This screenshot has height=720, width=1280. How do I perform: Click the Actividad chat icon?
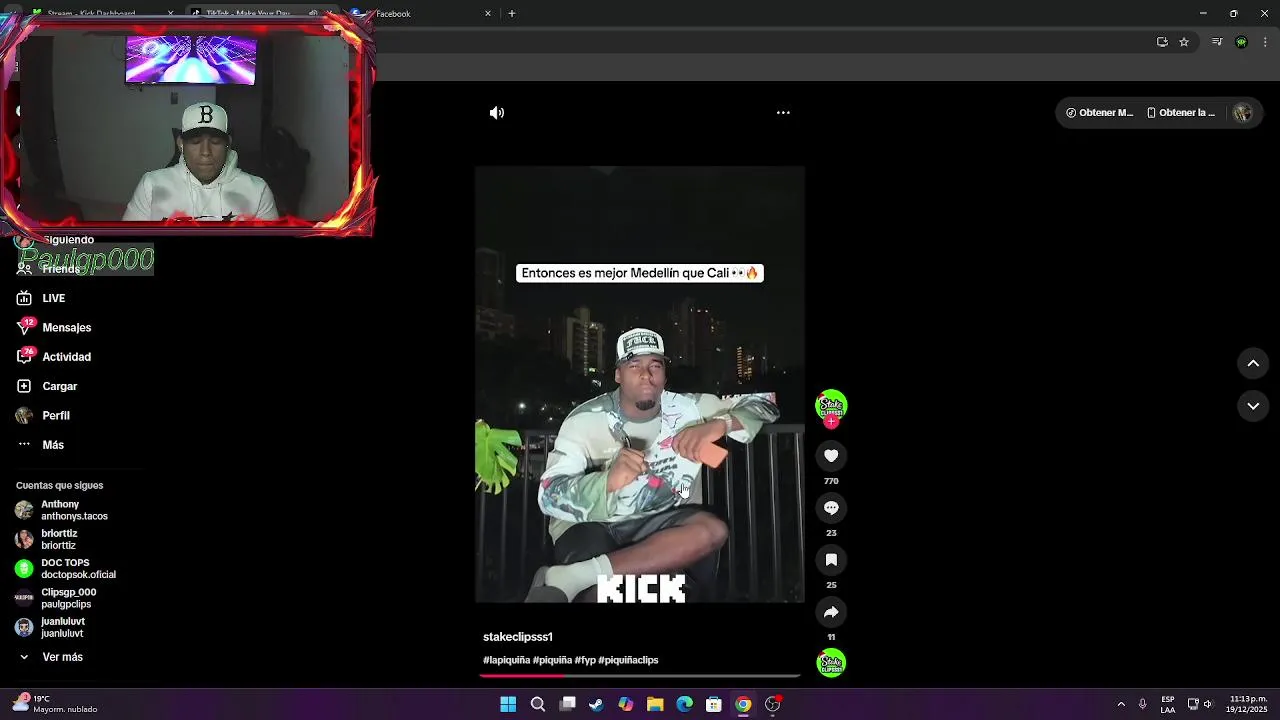click(x=24, y=357)
